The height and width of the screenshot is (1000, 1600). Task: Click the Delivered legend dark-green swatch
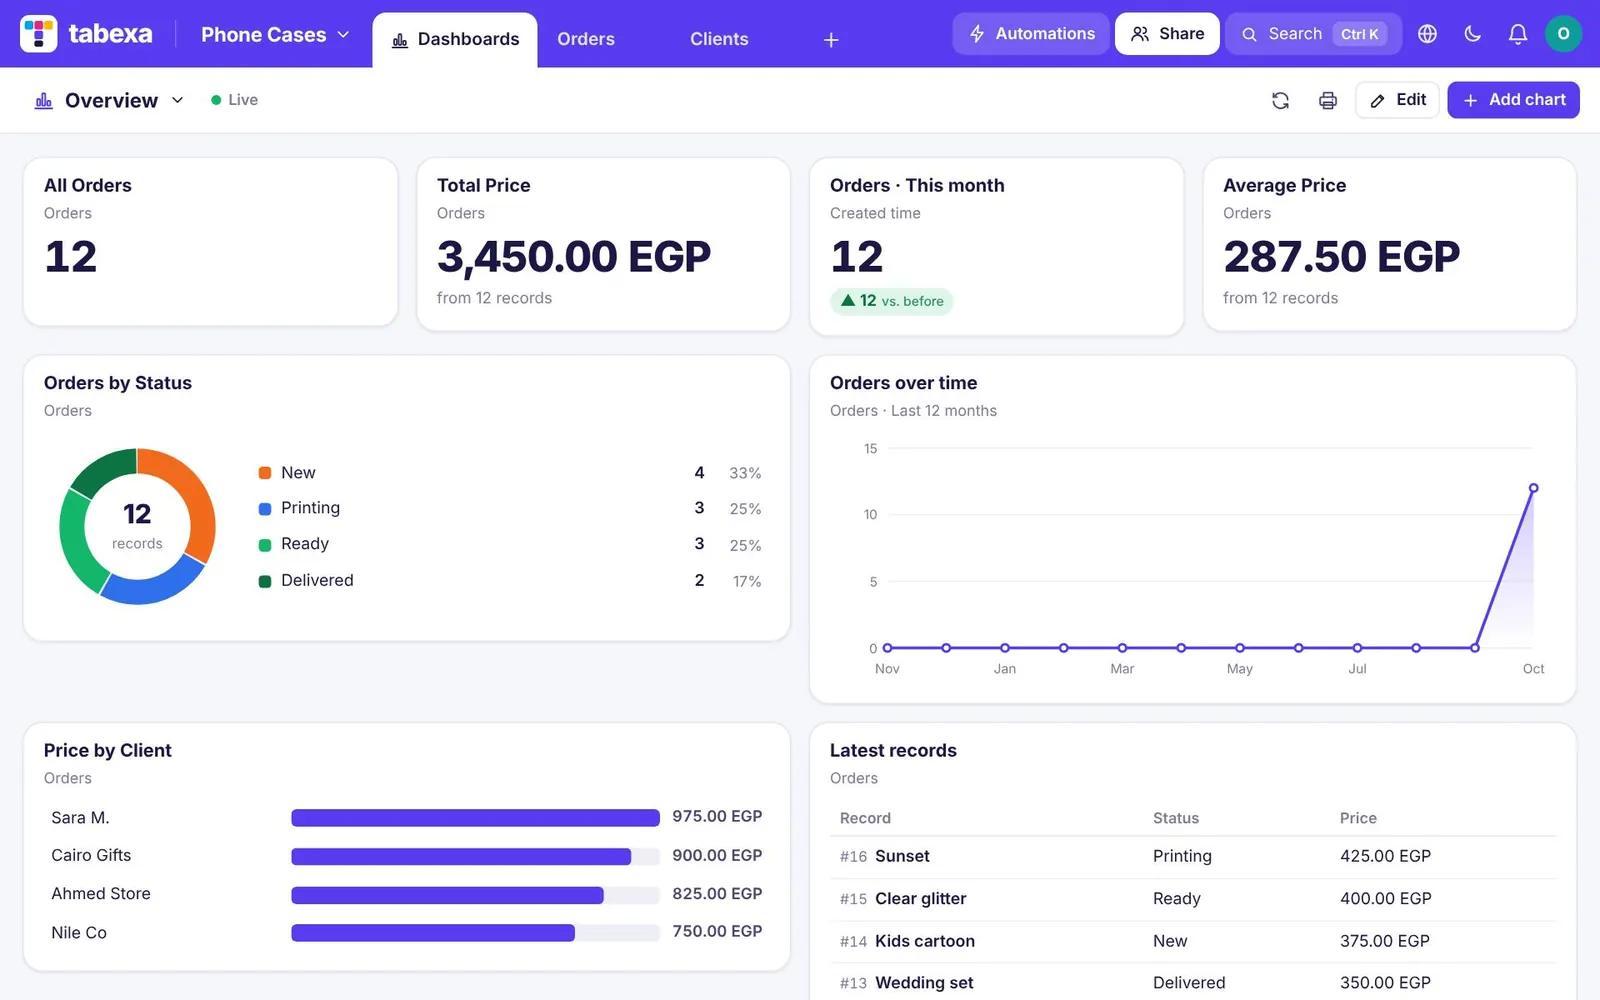[x=265, y=581]
